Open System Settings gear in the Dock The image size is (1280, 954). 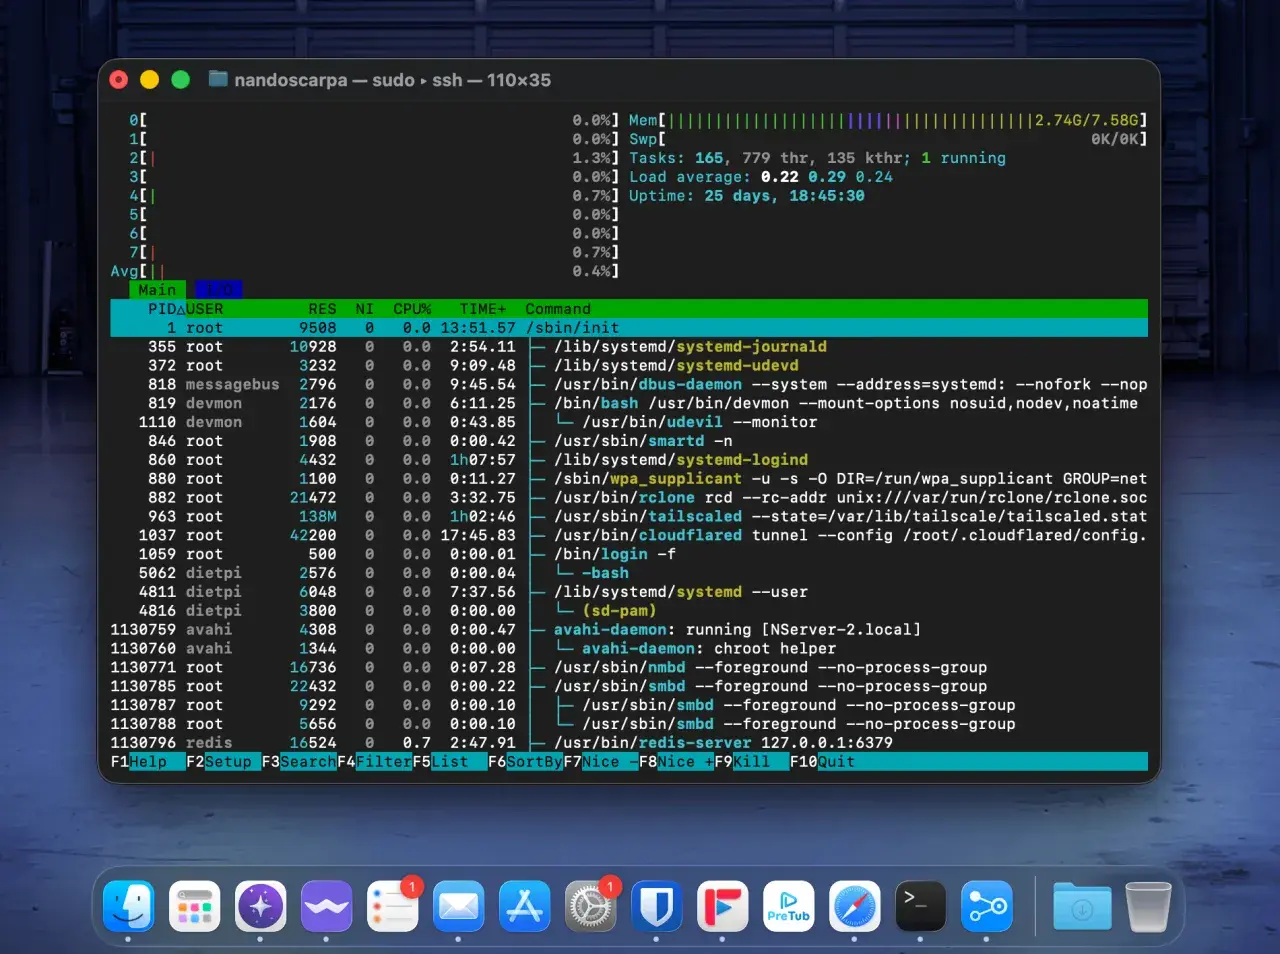tap(590, 906)
